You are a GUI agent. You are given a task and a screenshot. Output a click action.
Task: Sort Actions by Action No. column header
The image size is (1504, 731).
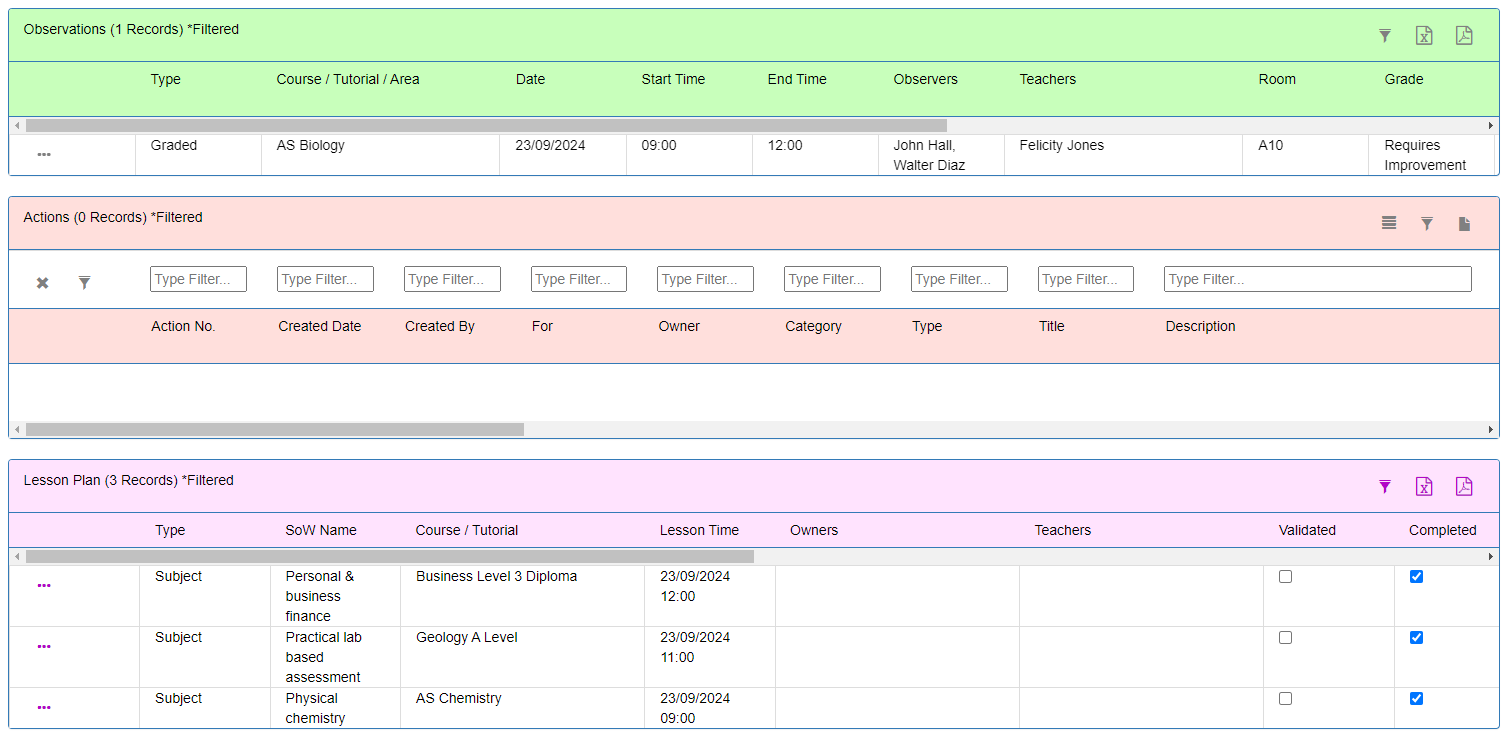pyautogui.click(x=183, y=326)
